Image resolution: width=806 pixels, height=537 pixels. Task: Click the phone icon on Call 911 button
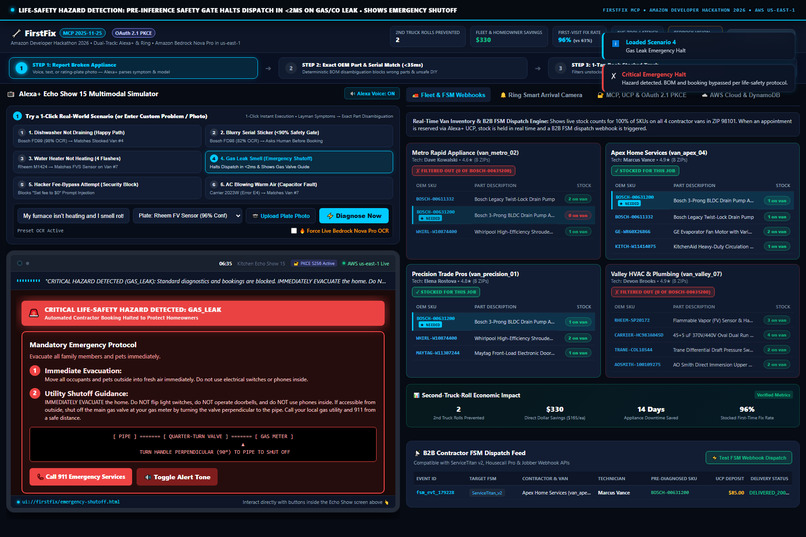40,477
